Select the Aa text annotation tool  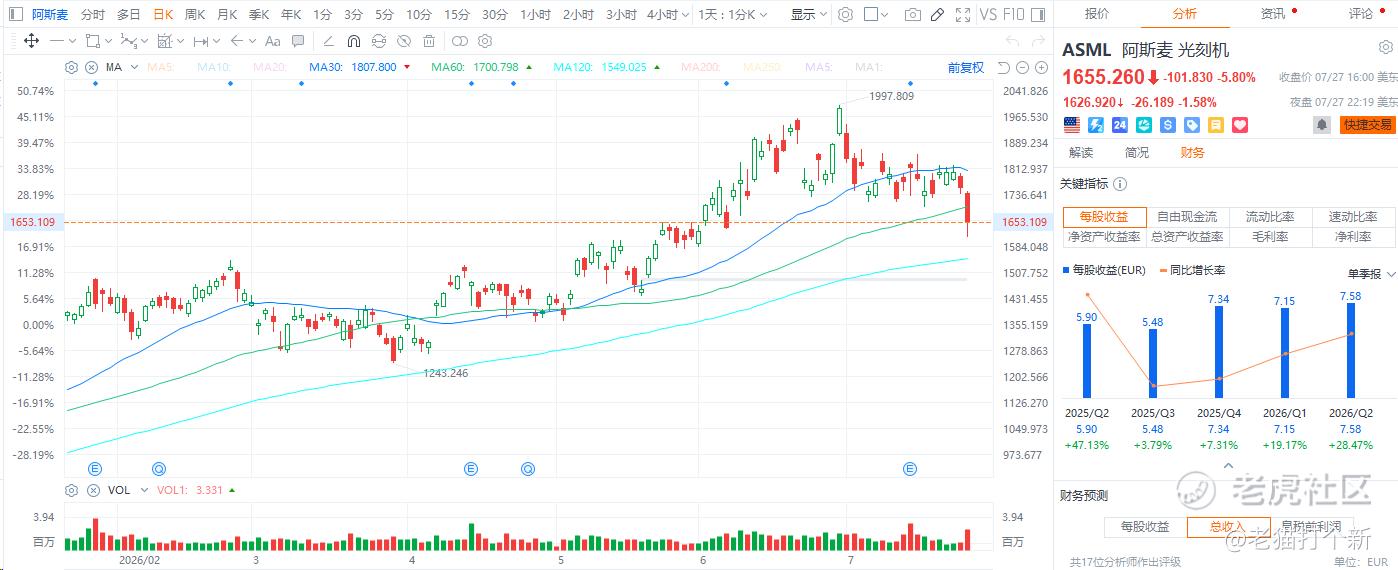(272, 41)
